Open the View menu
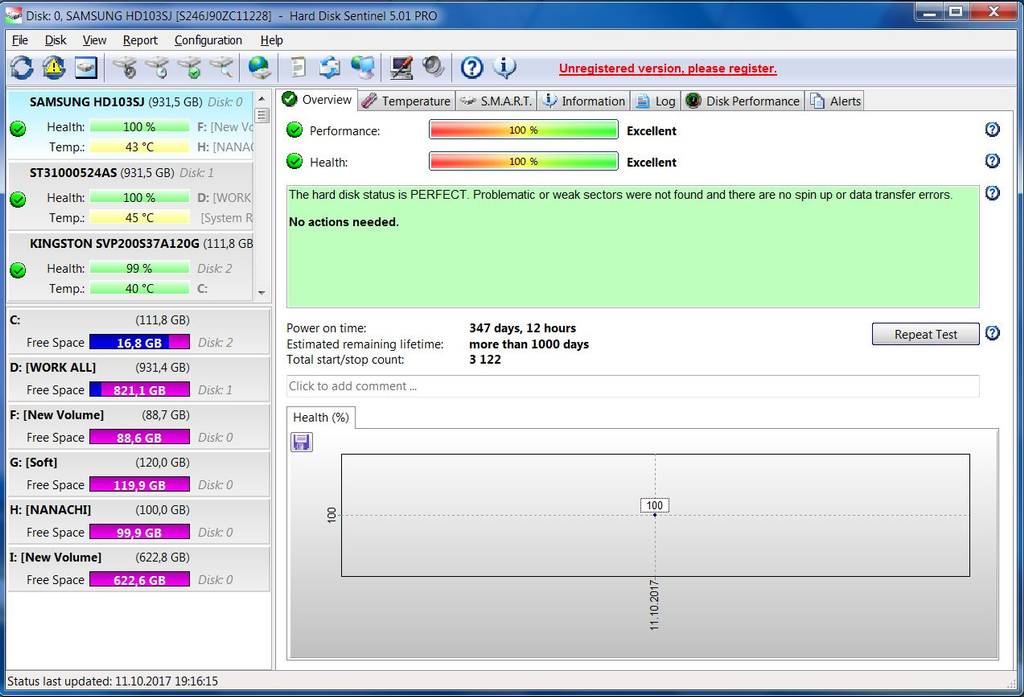 coord(94,40)
